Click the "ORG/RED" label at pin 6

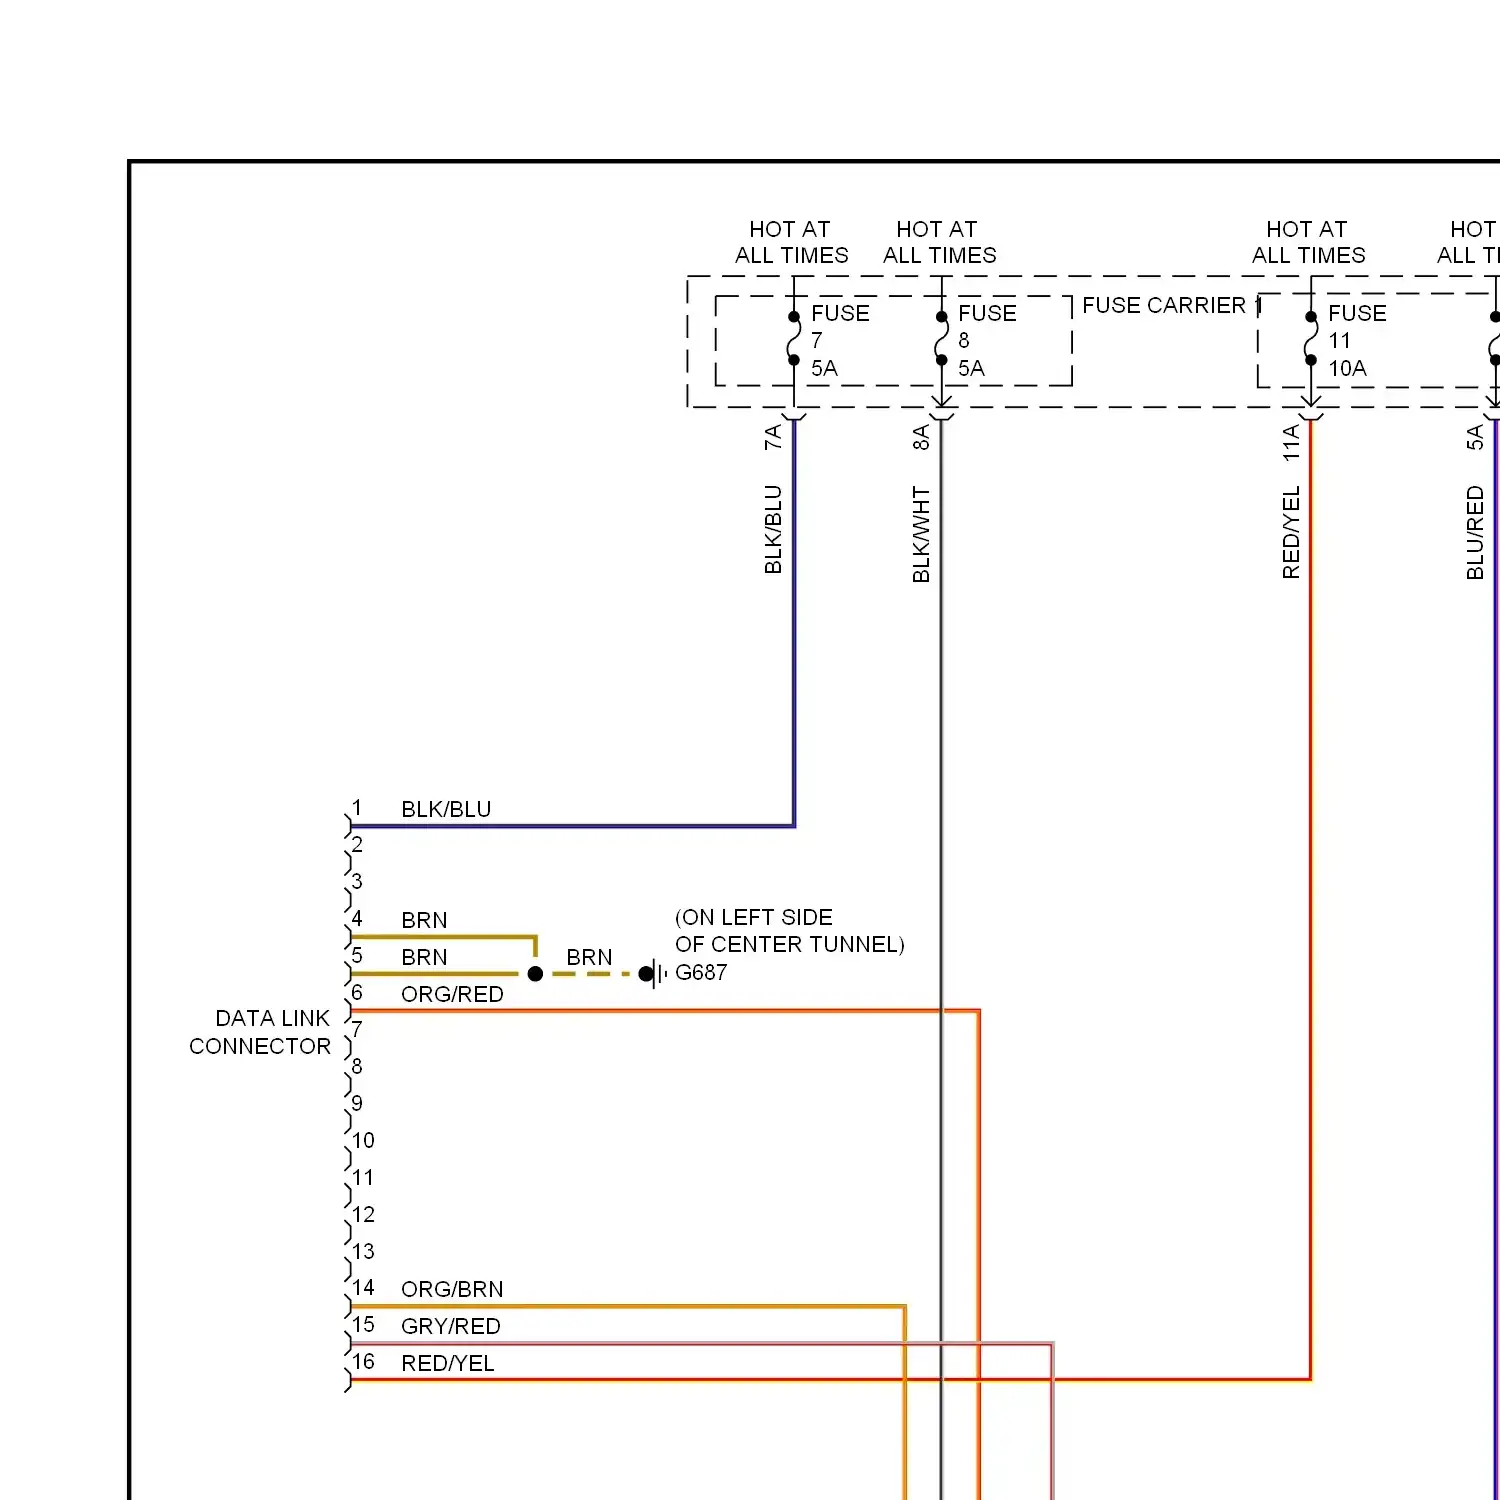point(452,994)
